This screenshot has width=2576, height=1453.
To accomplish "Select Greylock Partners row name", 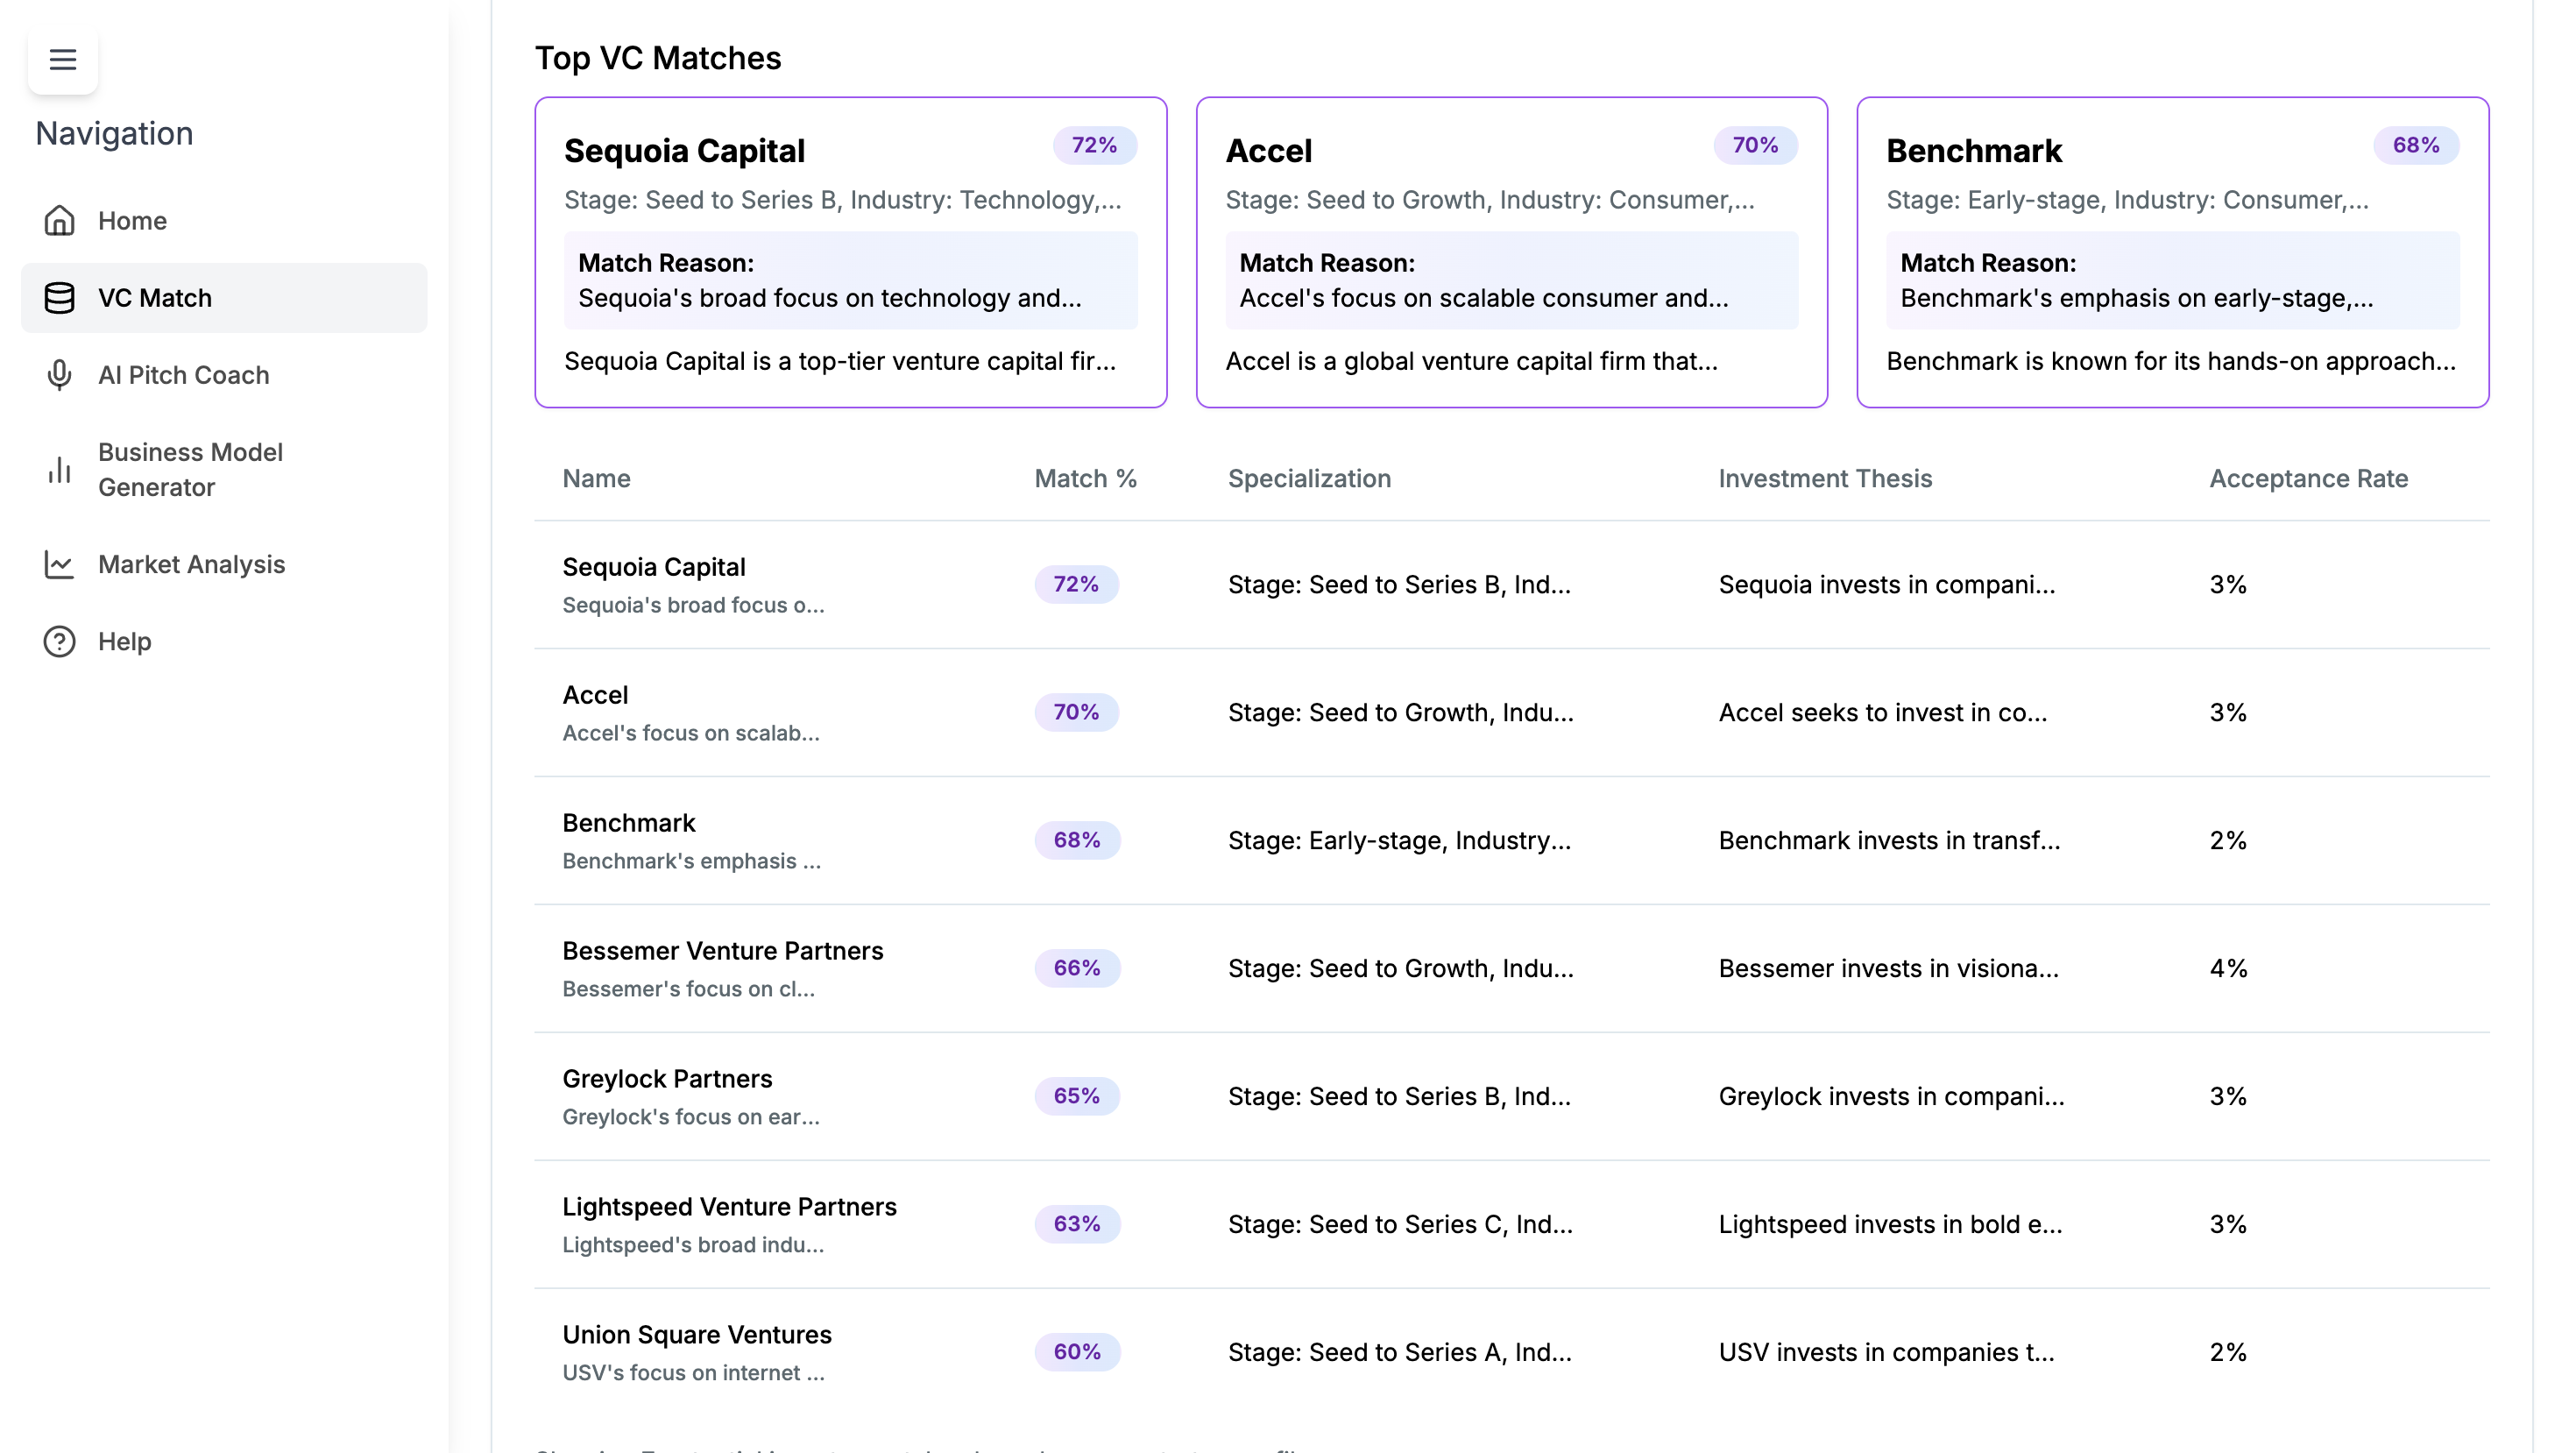I will tap(667, 1079).
